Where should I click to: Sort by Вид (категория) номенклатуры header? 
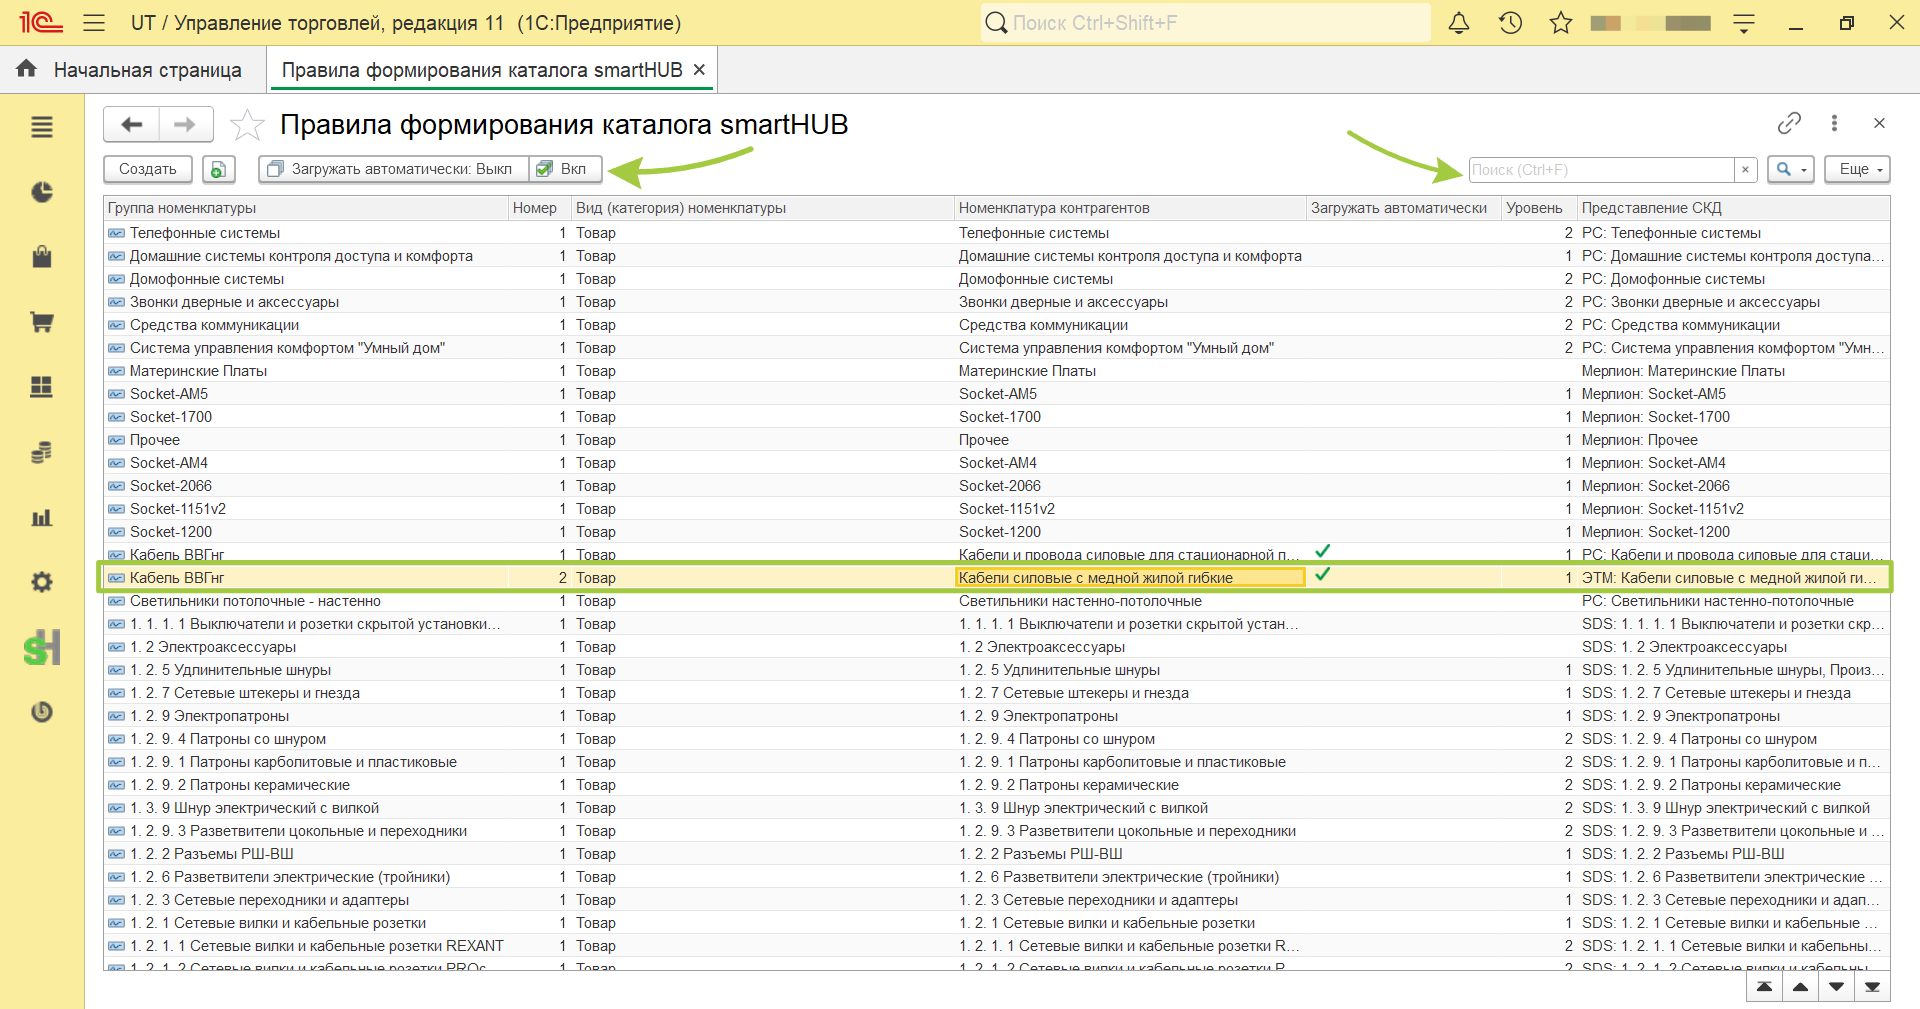763,208
